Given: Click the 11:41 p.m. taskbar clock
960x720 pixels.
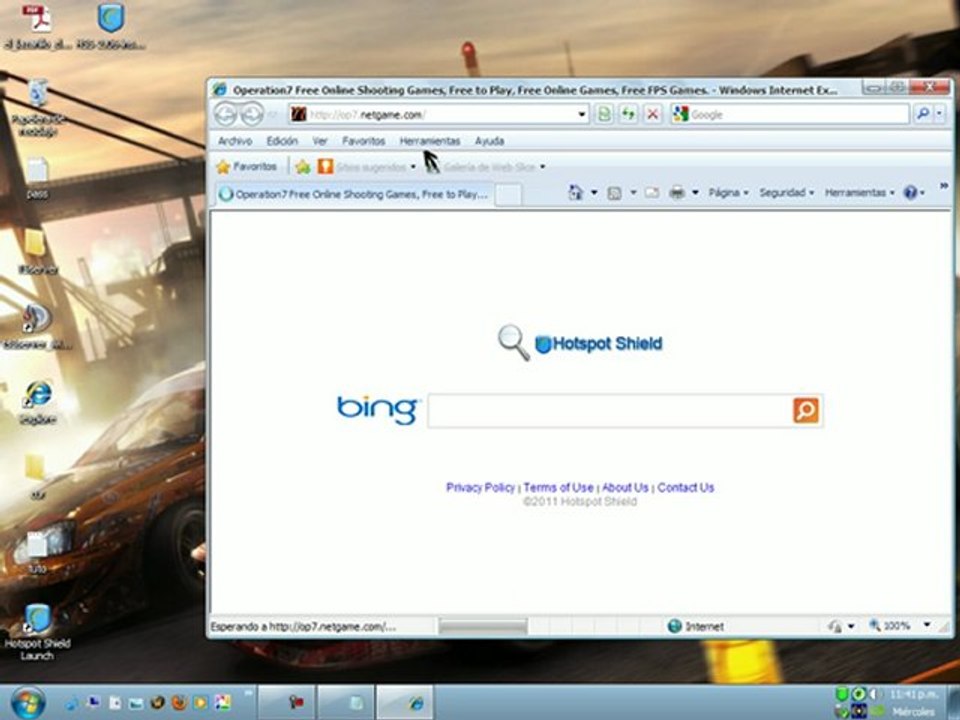Looking at the screenshot, I should pos(913,694).
